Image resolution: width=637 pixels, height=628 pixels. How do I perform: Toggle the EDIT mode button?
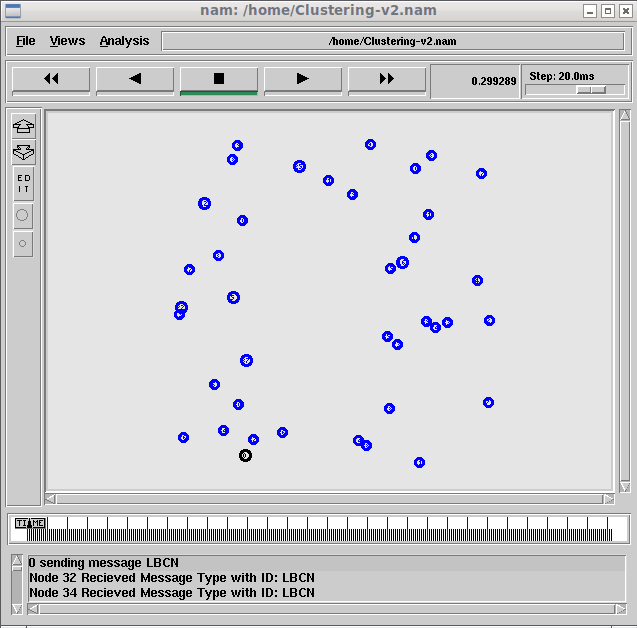pos(24,184)
